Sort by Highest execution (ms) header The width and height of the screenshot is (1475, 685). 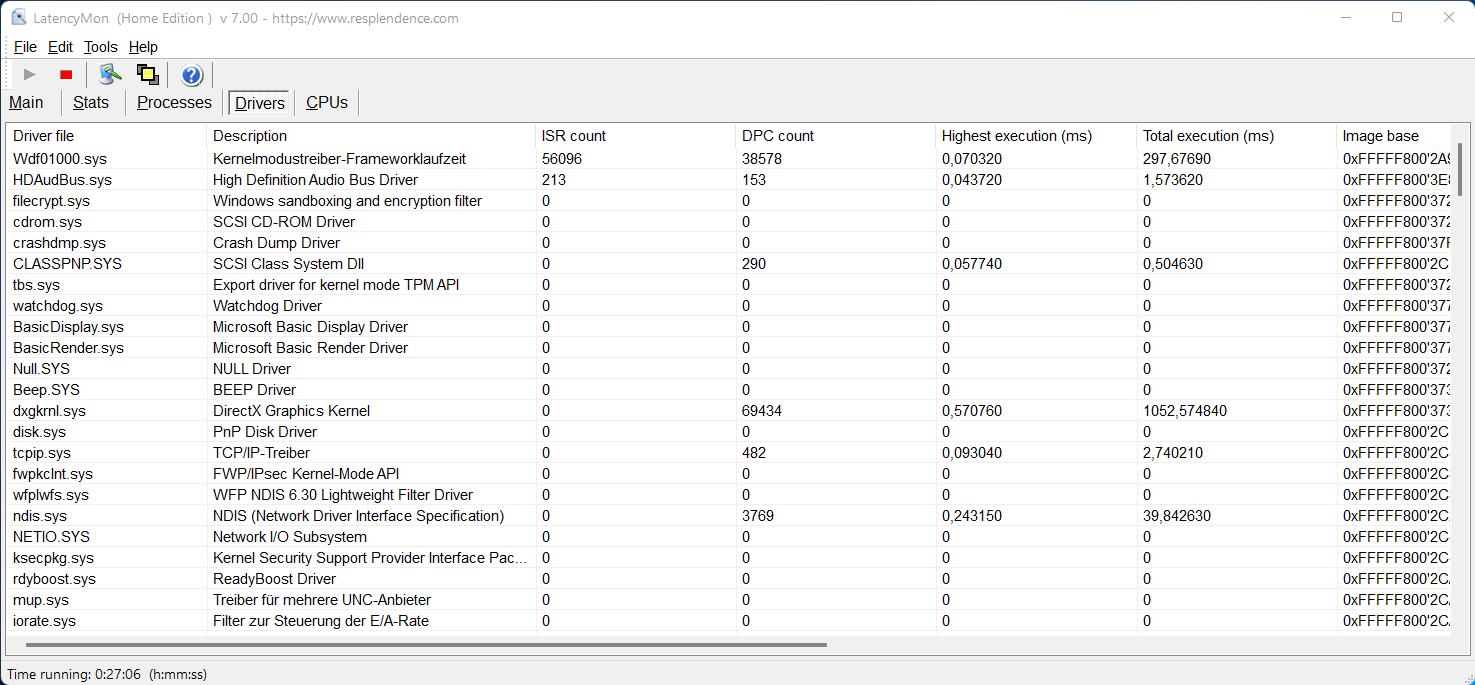point(1036,136)
